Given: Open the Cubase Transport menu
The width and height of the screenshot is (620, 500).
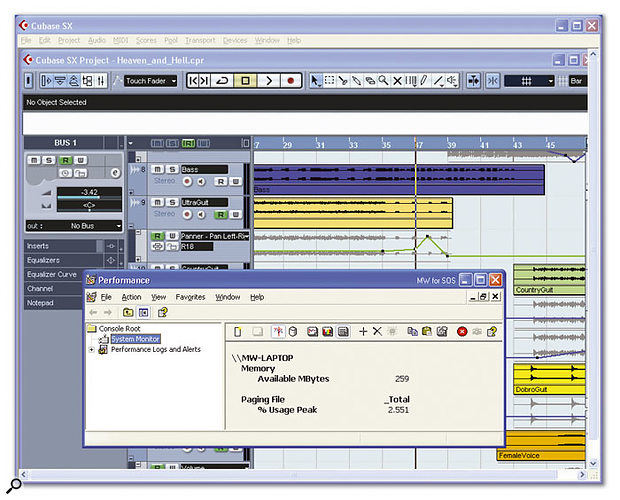Looking at the screenshot, I should [200, 40].
